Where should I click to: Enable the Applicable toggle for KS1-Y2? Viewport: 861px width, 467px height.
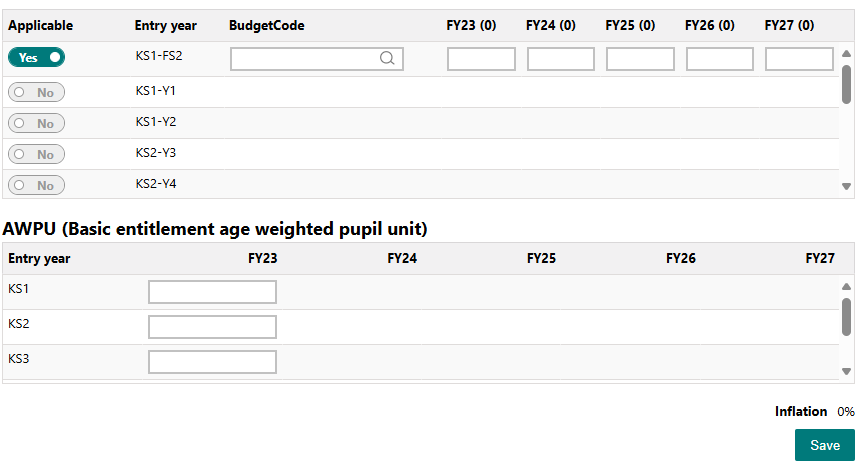pos(36,123)
